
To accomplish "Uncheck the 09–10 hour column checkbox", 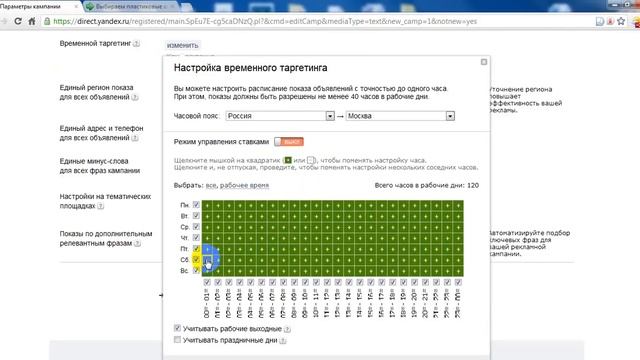I will pyautogui.click(x=305, y=282).
